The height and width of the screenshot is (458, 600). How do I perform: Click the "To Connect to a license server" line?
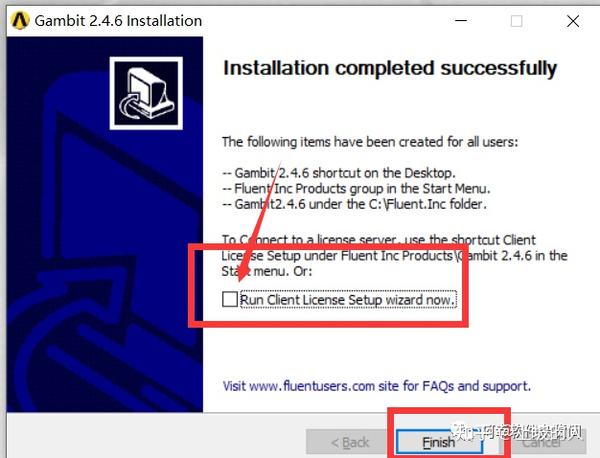tap(379, 240)
